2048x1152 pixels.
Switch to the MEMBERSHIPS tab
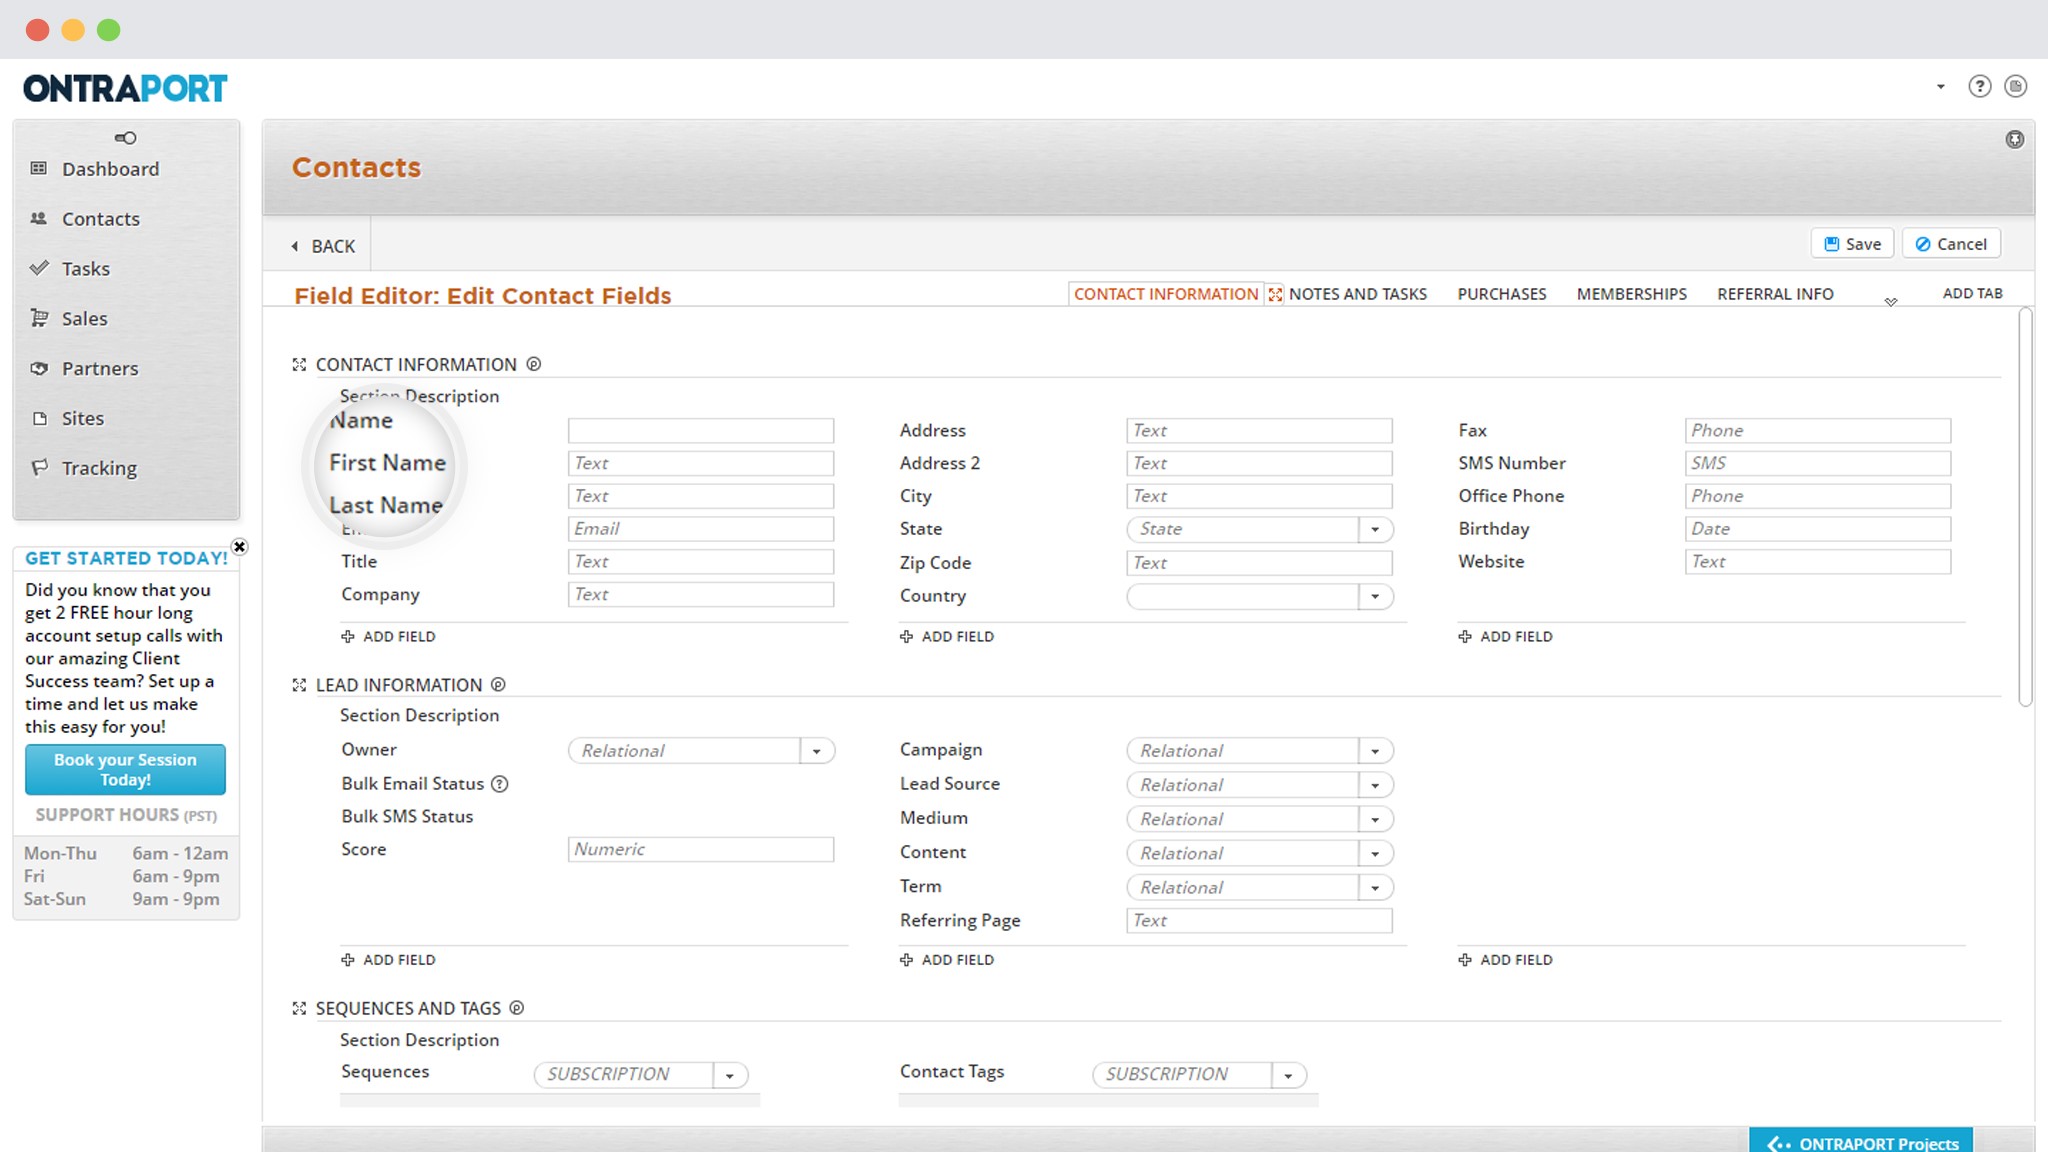pyautogui.click(x=1631, y=294)
